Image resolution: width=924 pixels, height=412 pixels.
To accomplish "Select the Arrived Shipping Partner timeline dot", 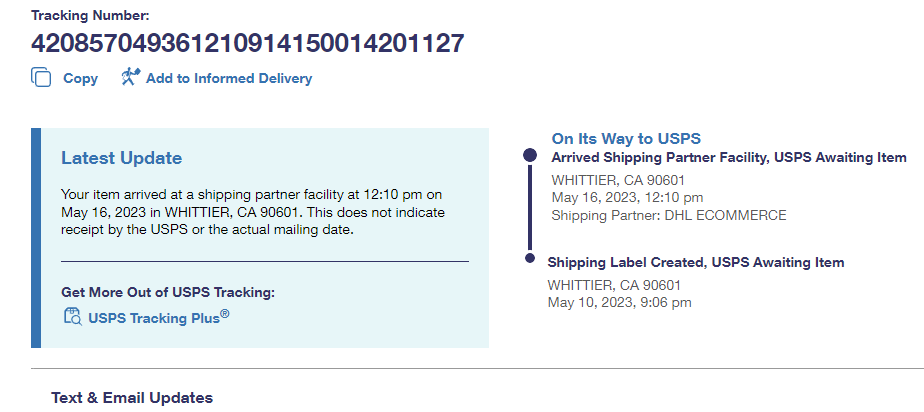I will 530,156.
